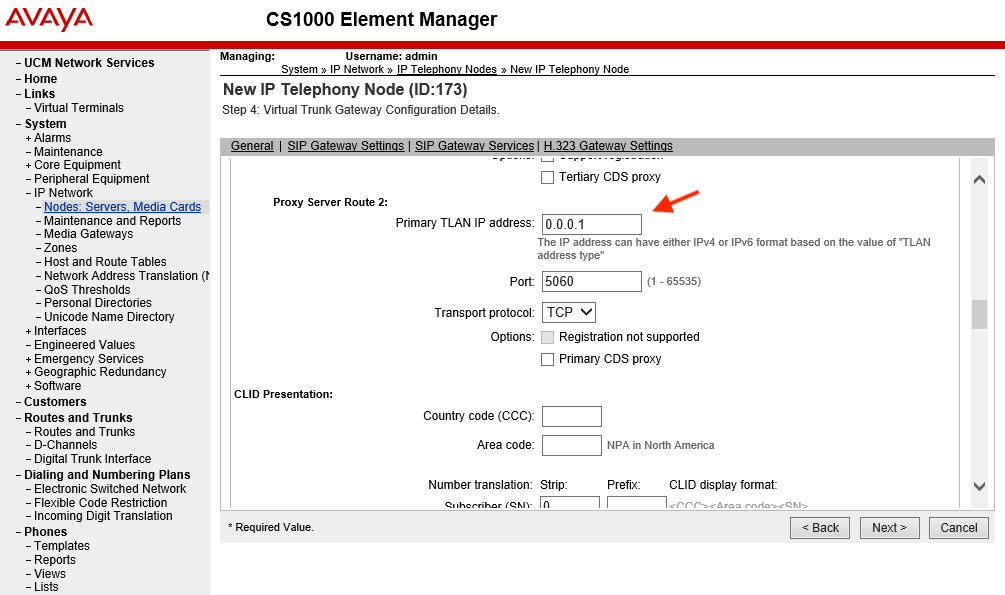Open Digital Trunk Interface

point(92,459)
